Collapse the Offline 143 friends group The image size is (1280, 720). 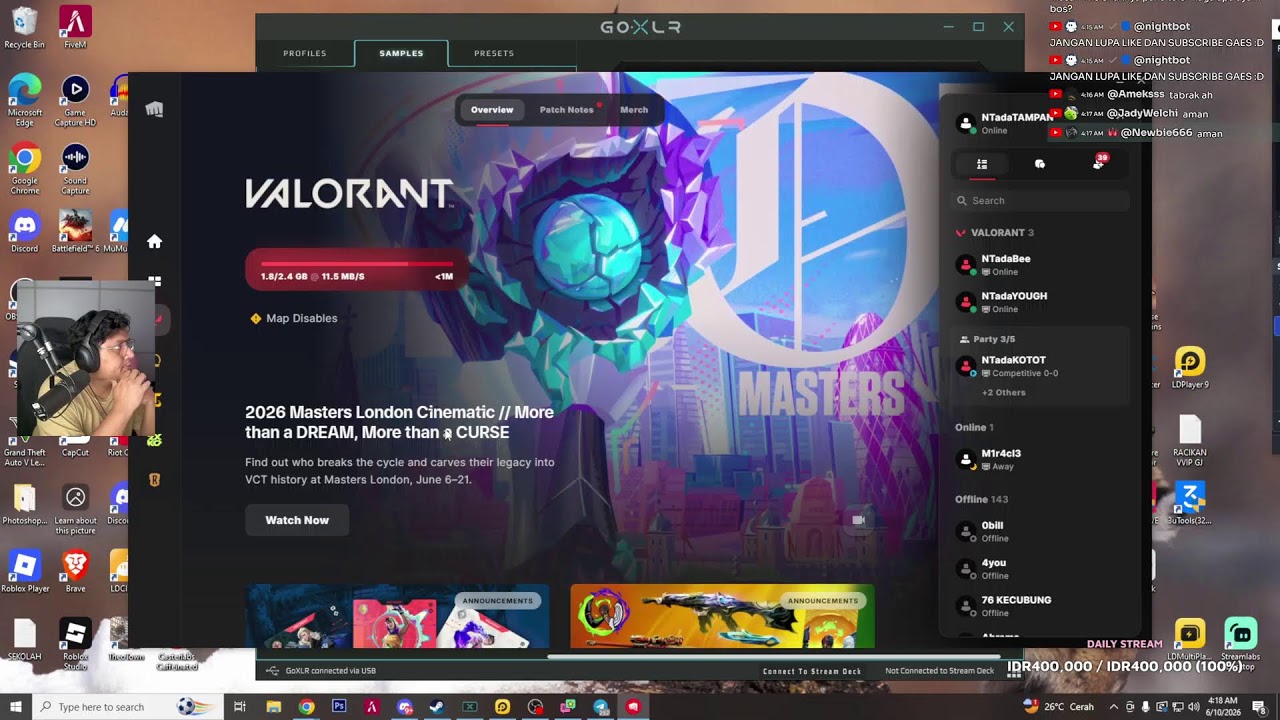tap(981, 499)
